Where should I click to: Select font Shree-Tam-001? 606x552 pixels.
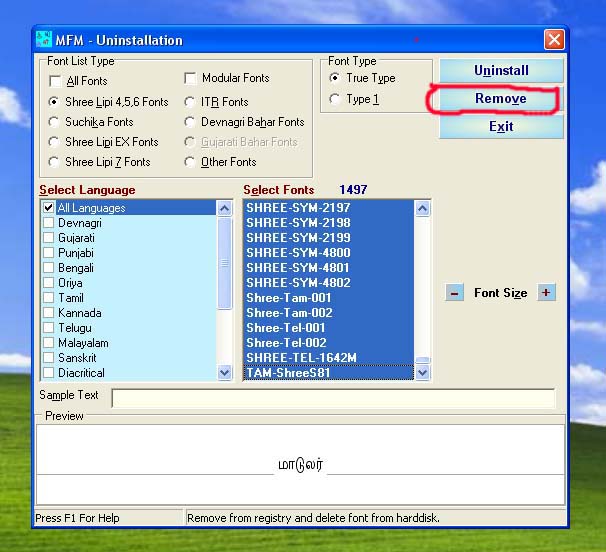click(329, 298)
